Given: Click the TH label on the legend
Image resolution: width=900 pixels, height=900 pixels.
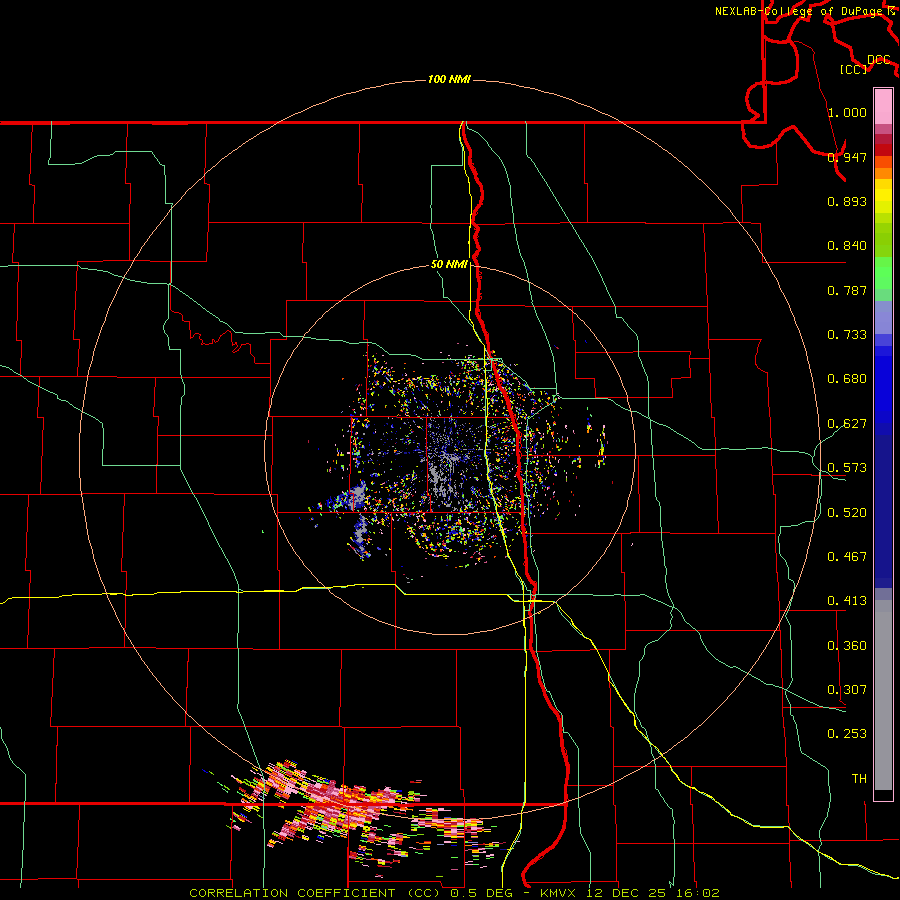Looking at the screenshot, I should pyautogui.click(x=859, y=779).
